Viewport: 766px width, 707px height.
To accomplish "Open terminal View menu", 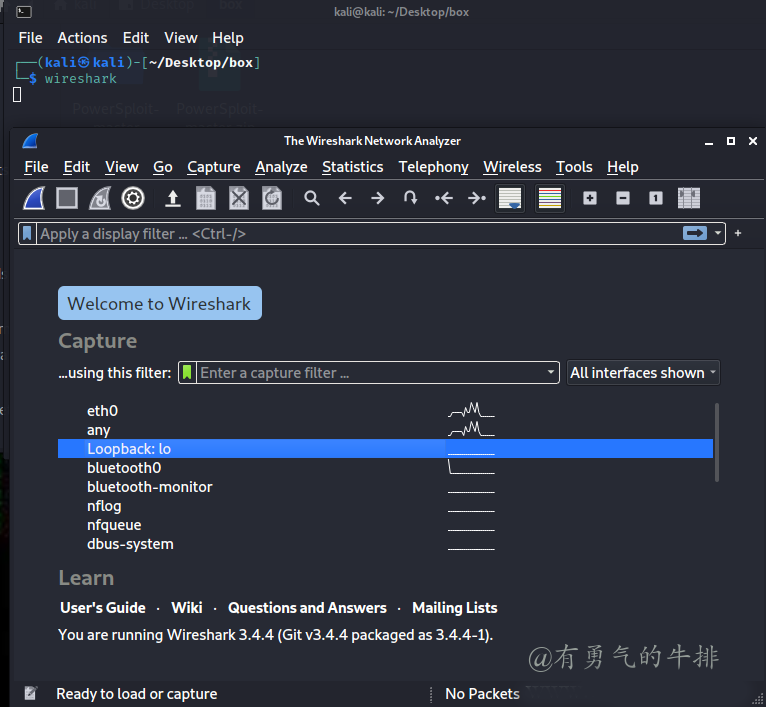I will 181,38.
